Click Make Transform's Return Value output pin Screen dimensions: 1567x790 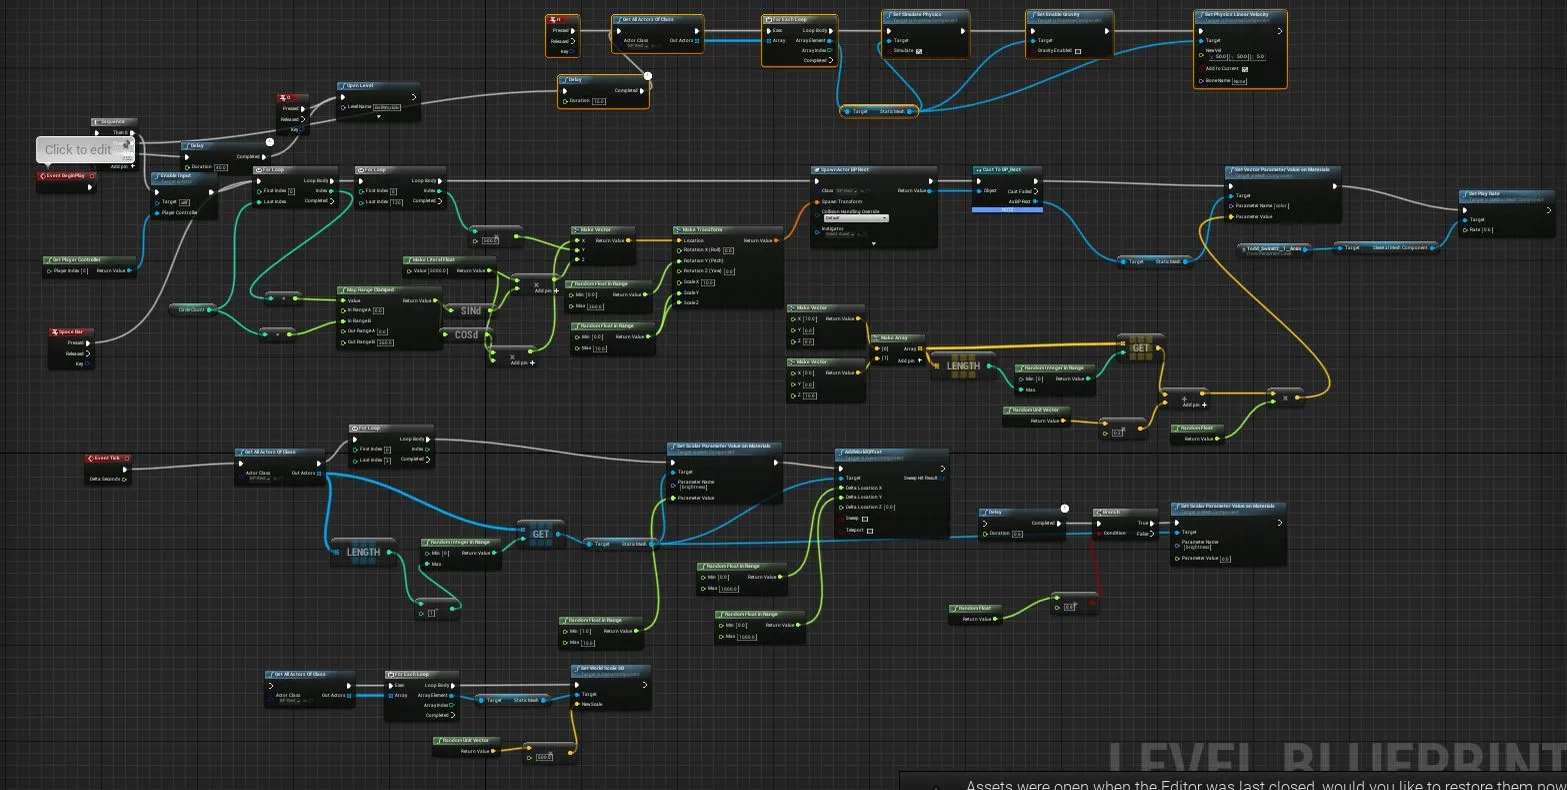(777, 240)
